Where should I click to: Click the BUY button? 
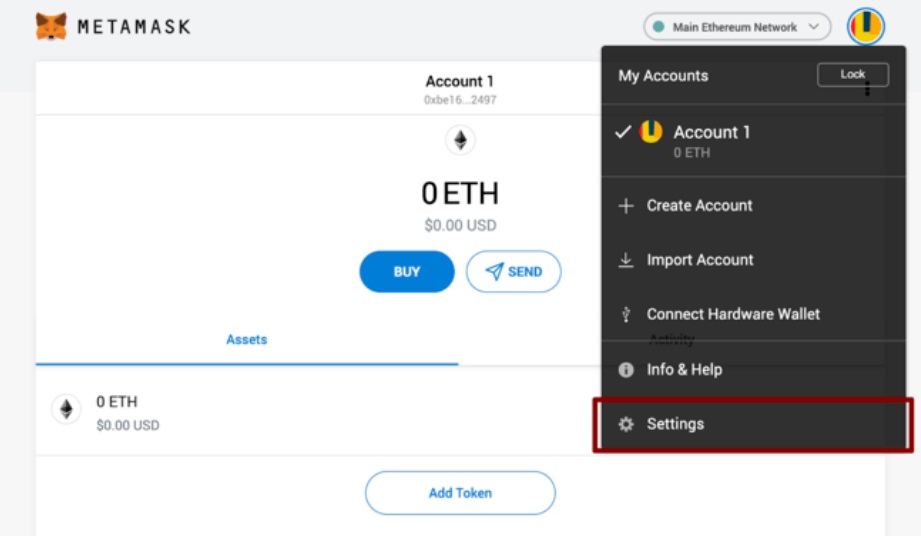(x=406, y=271)
